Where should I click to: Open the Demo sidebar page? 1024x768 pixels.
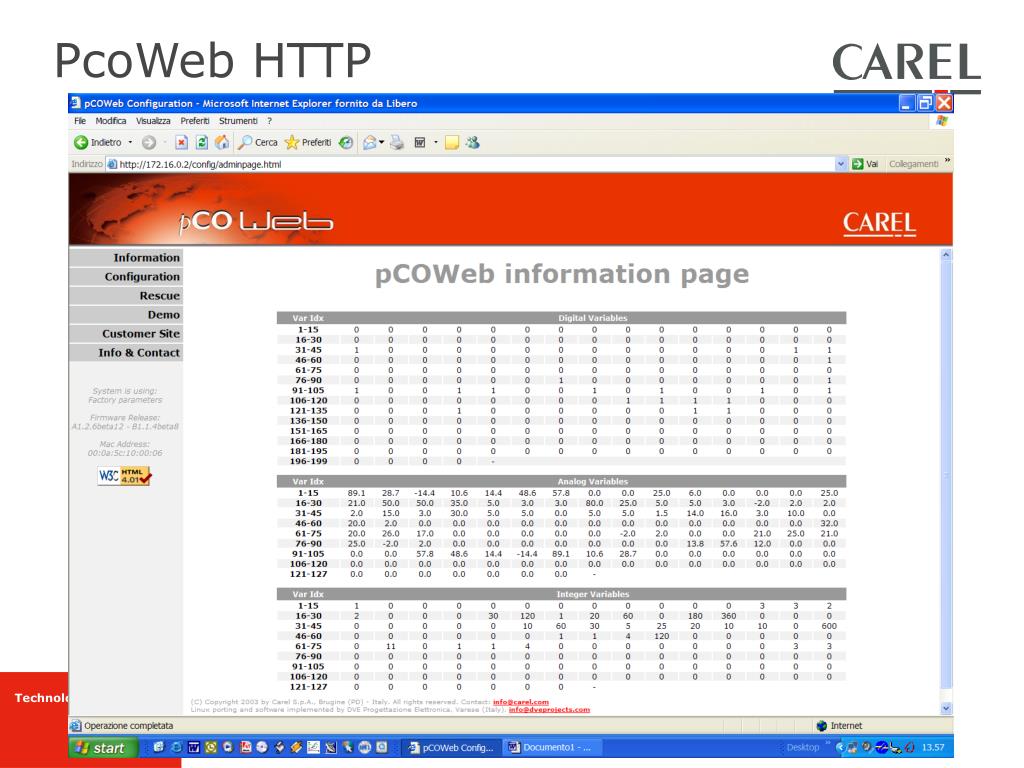pyautogui.click(x=126, y=315)
